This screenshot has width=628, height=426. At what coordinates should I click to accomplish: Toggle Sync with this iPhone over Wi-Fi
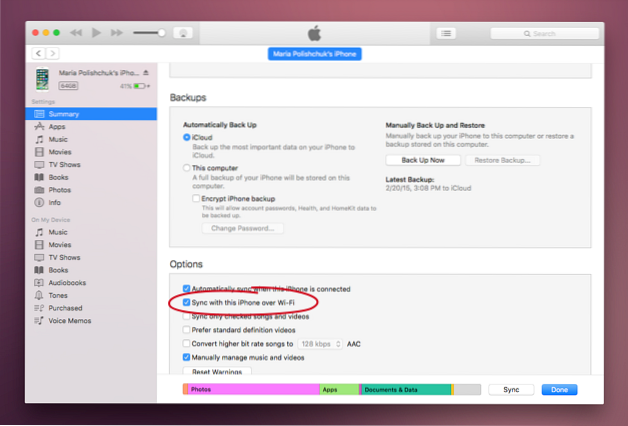click(x=187, y=302)
